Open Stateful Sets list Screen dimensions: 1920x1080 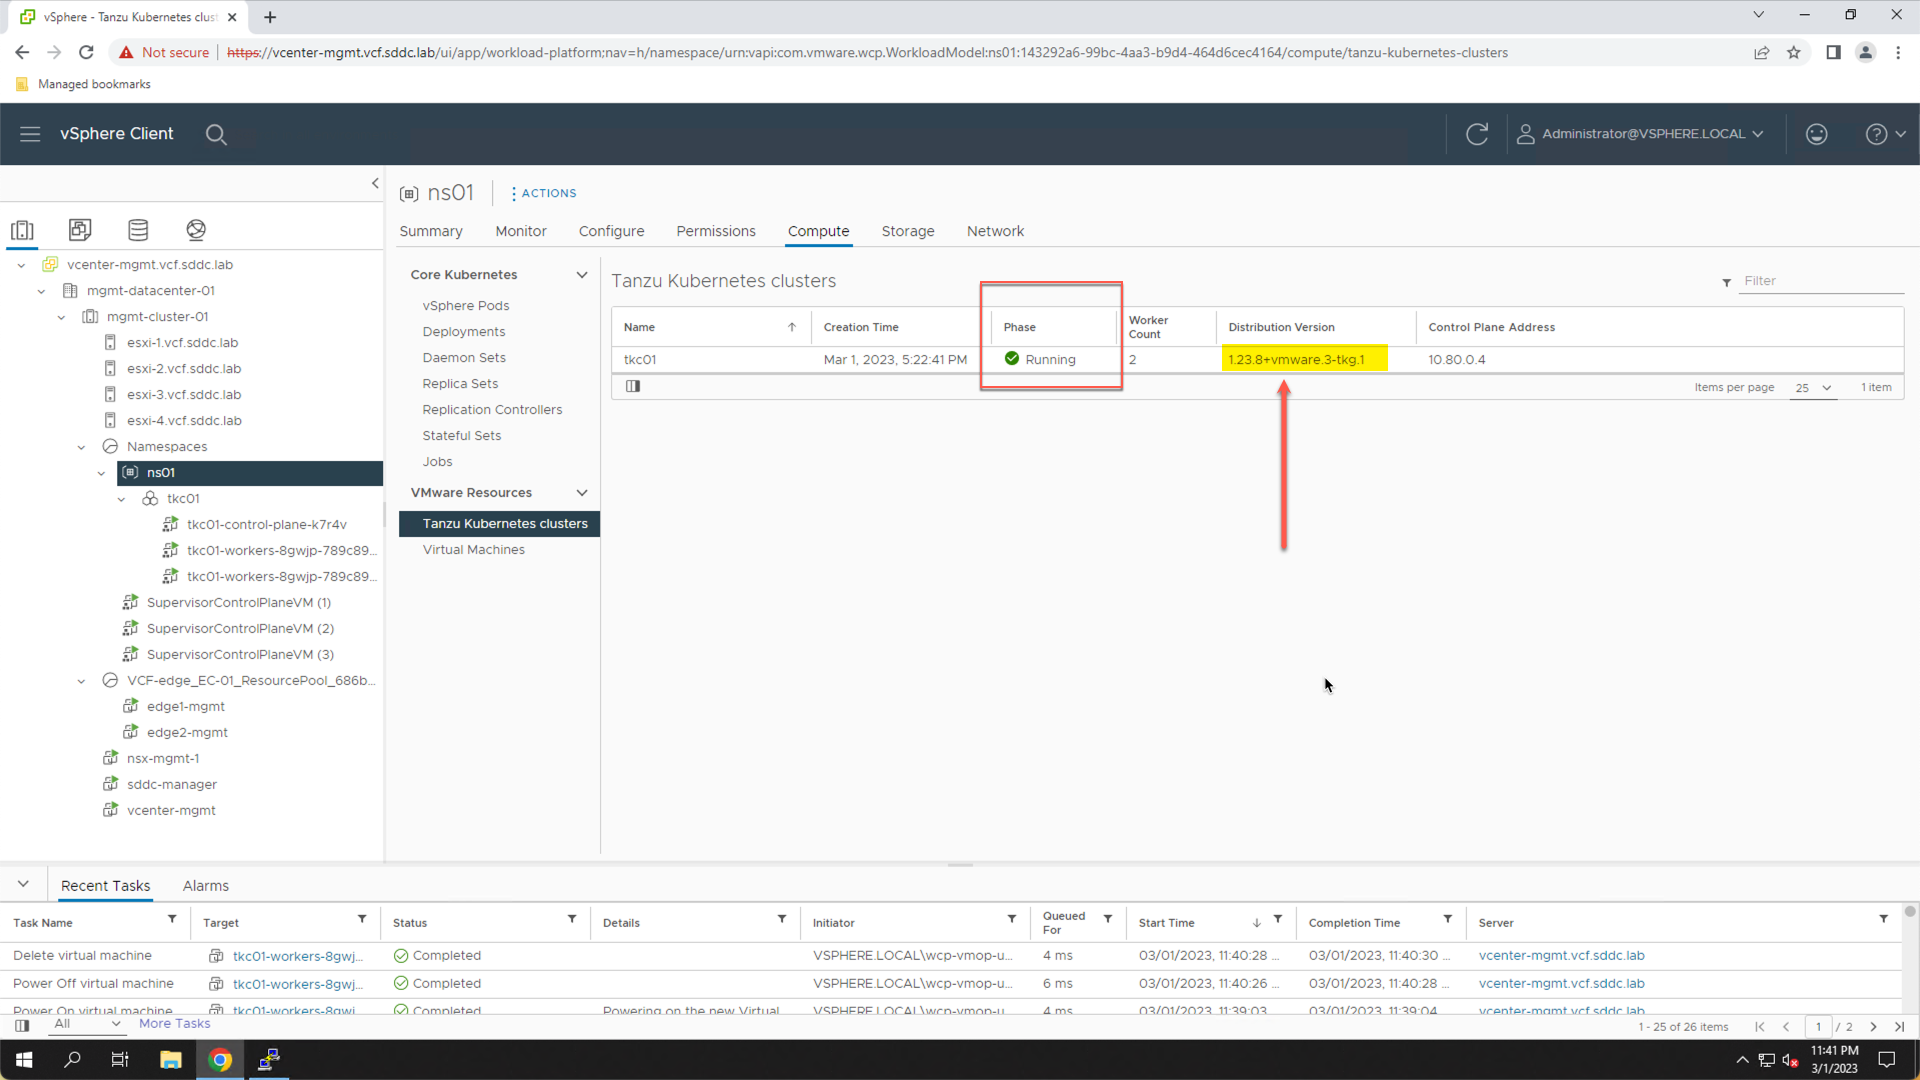click(462, 436)
